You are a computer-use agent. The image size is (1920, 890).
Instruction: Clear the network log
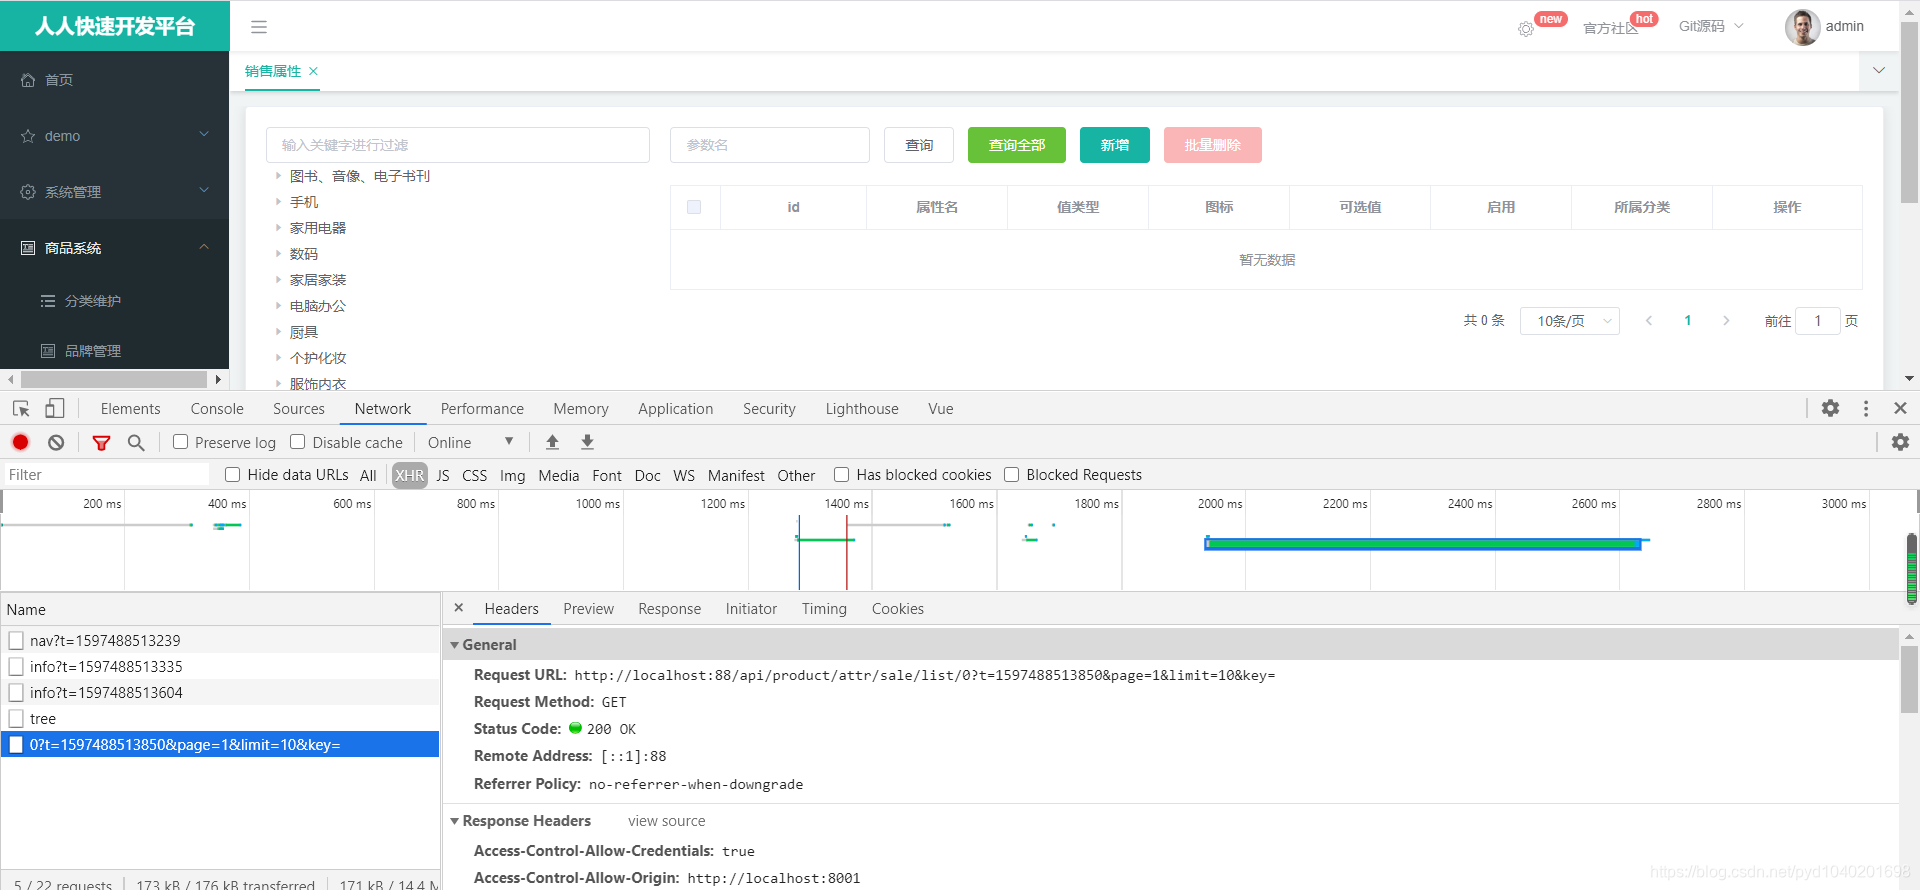56,442
